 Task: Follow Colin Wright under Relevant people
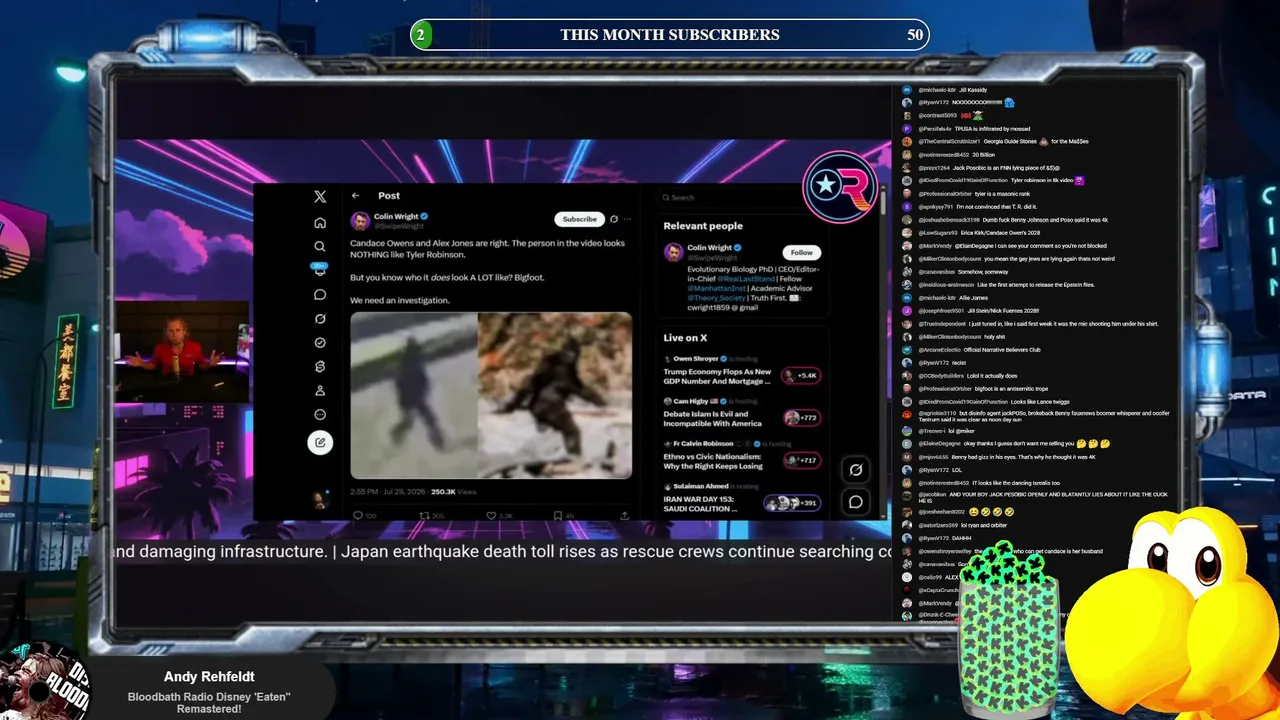801,252
